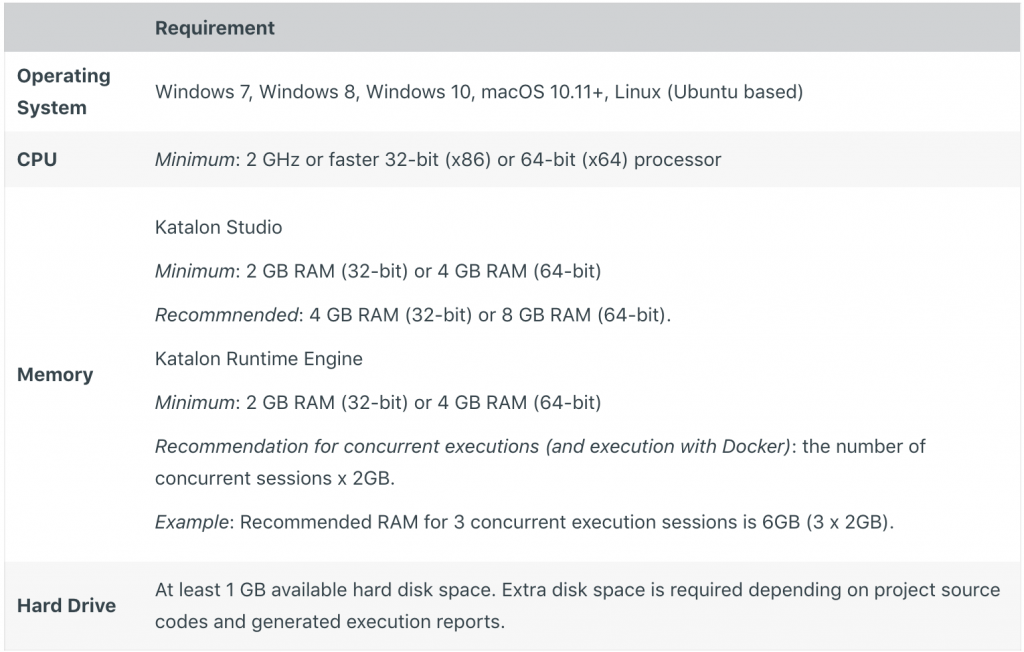Select the CPU row label
1024x652 pixels.
(37, 159)
